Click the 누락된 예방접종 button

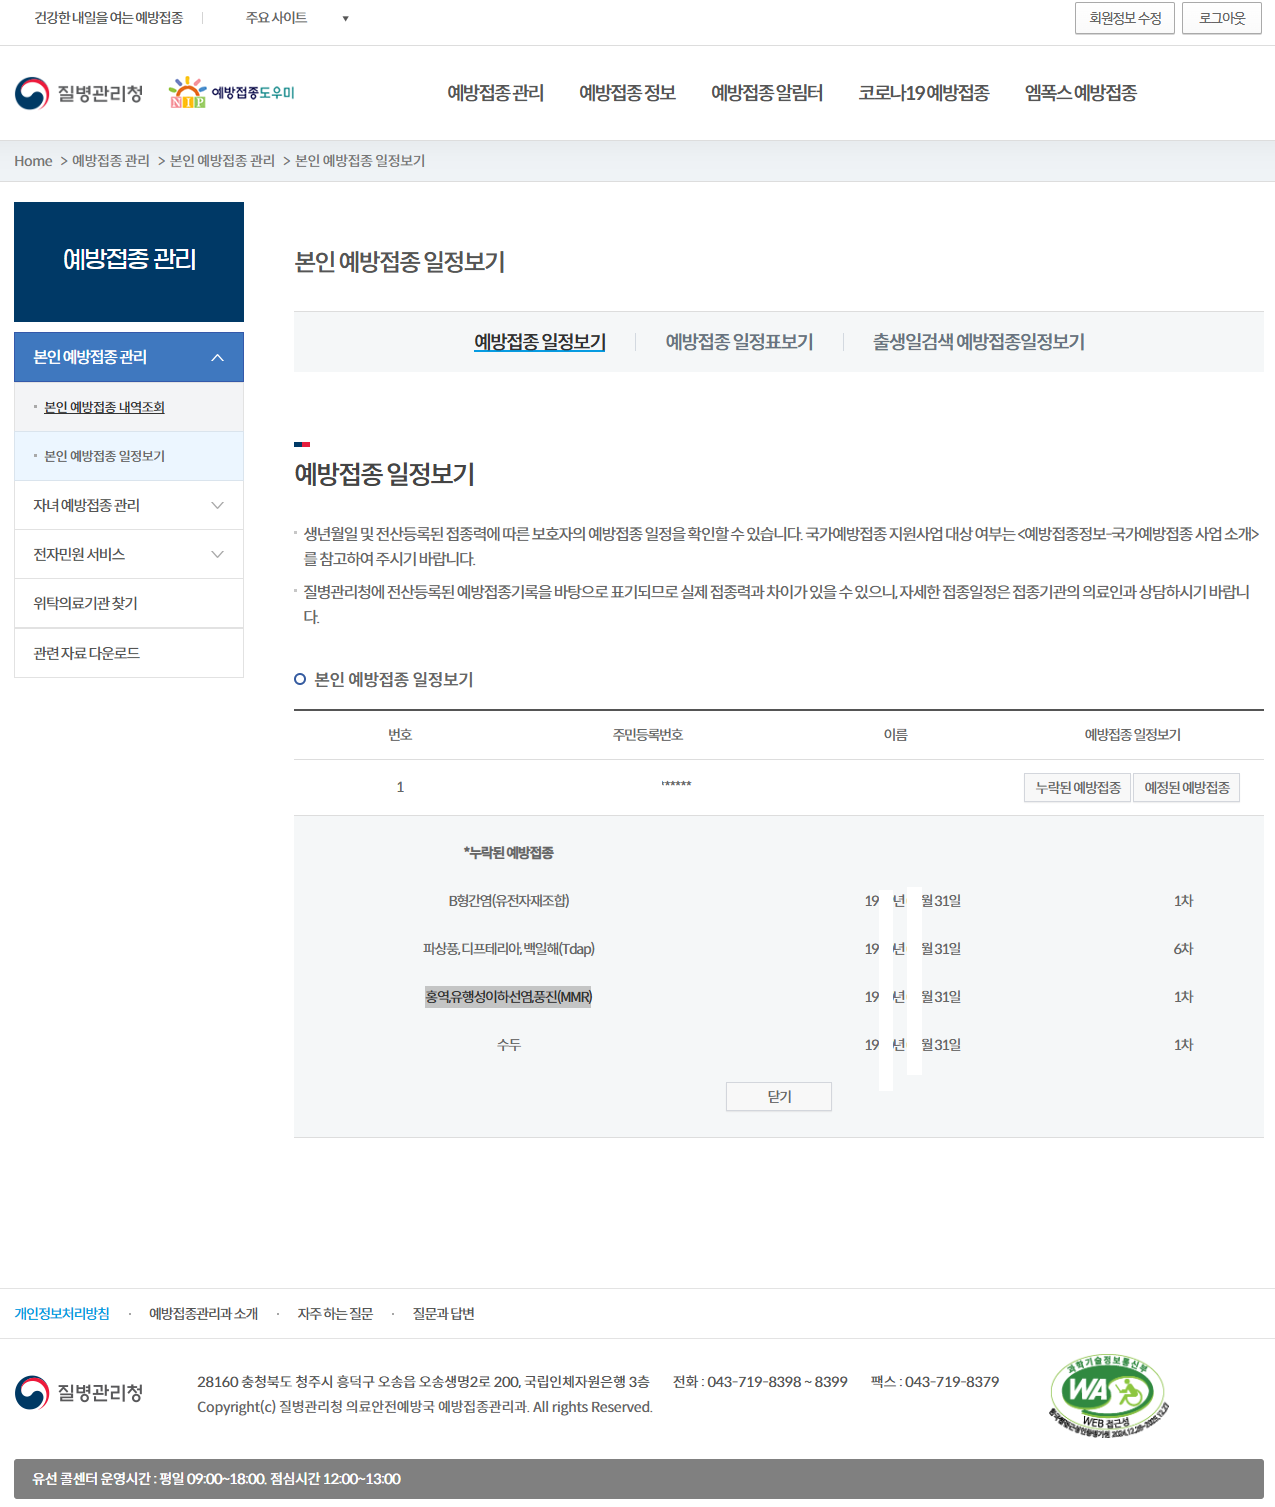(1076, 787)
